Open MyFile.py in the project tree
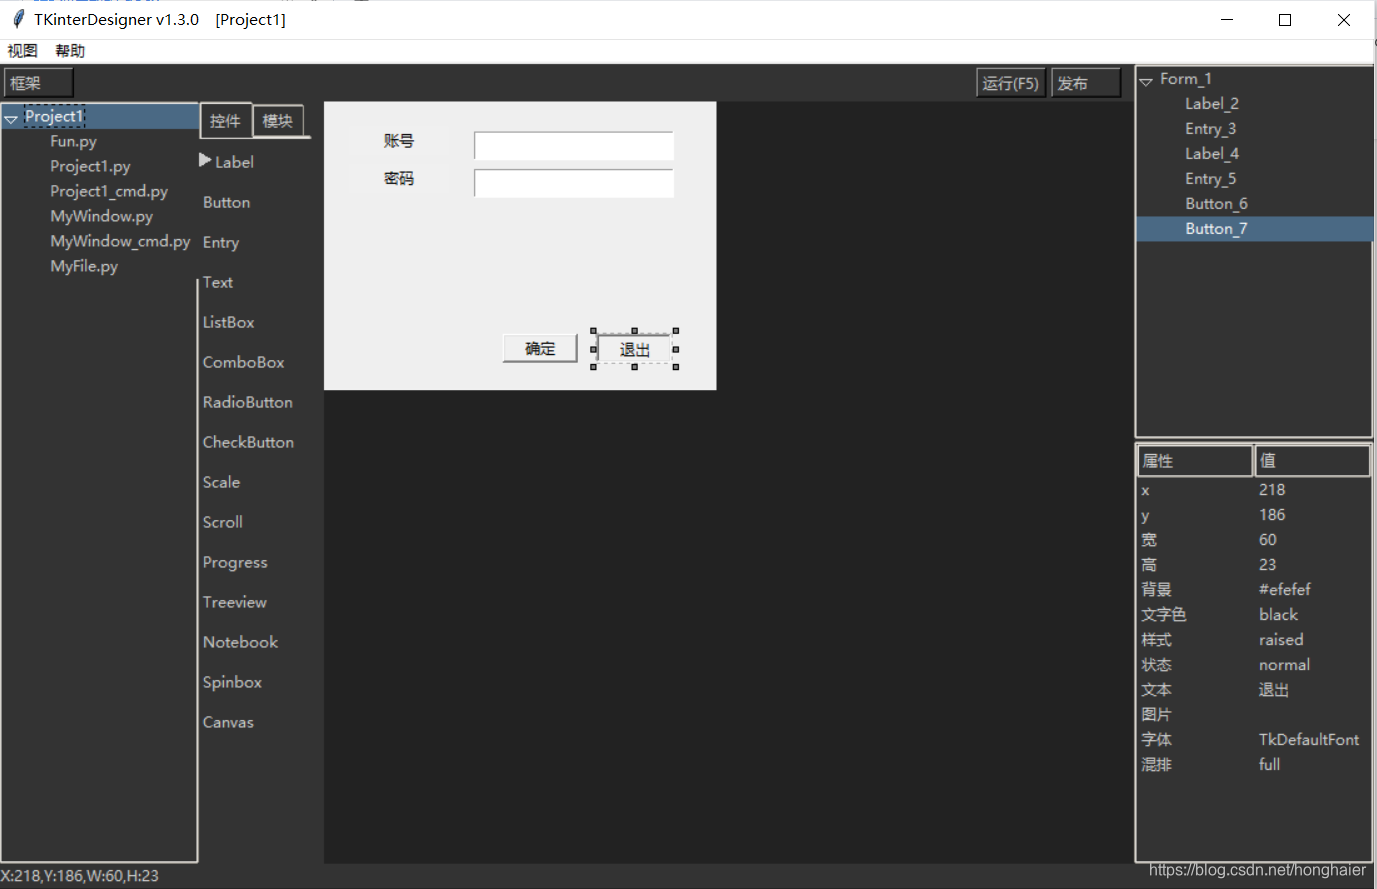 click(x=84, y=266)
